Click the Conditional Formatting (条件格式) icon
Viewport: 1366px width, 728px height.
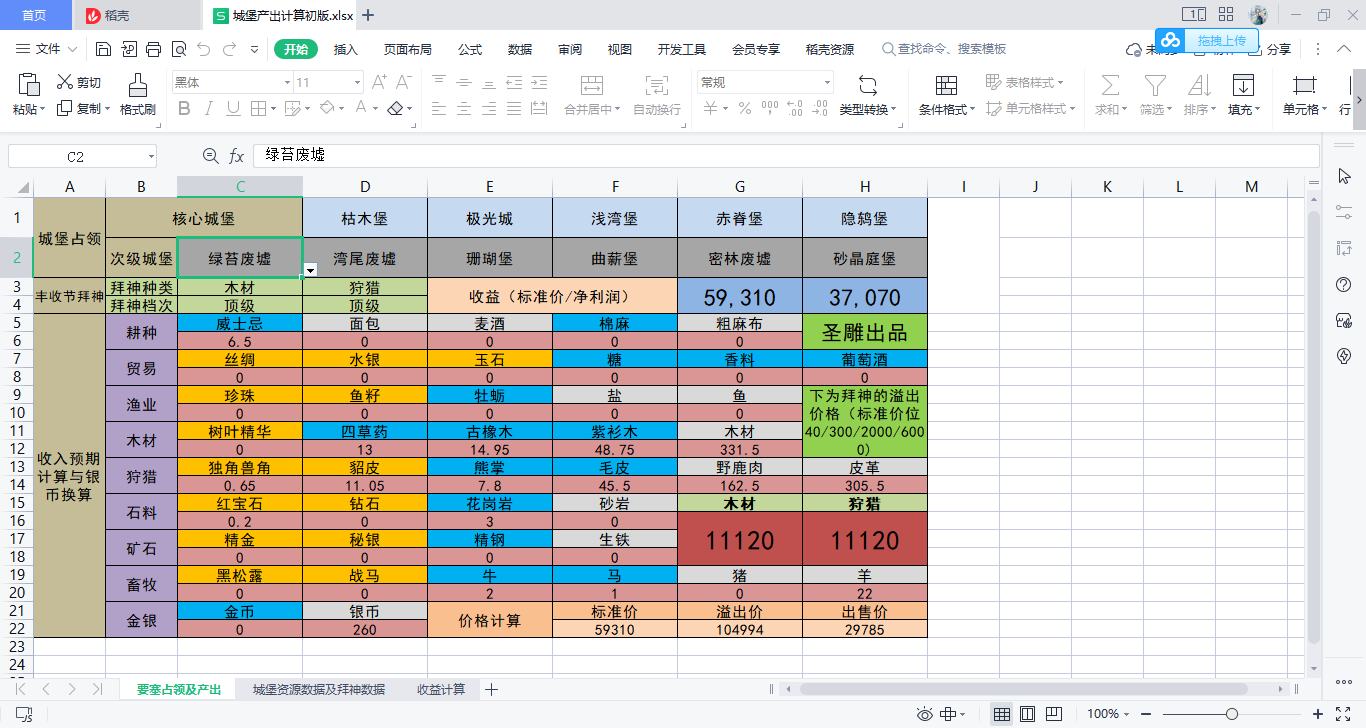(946, 84)
